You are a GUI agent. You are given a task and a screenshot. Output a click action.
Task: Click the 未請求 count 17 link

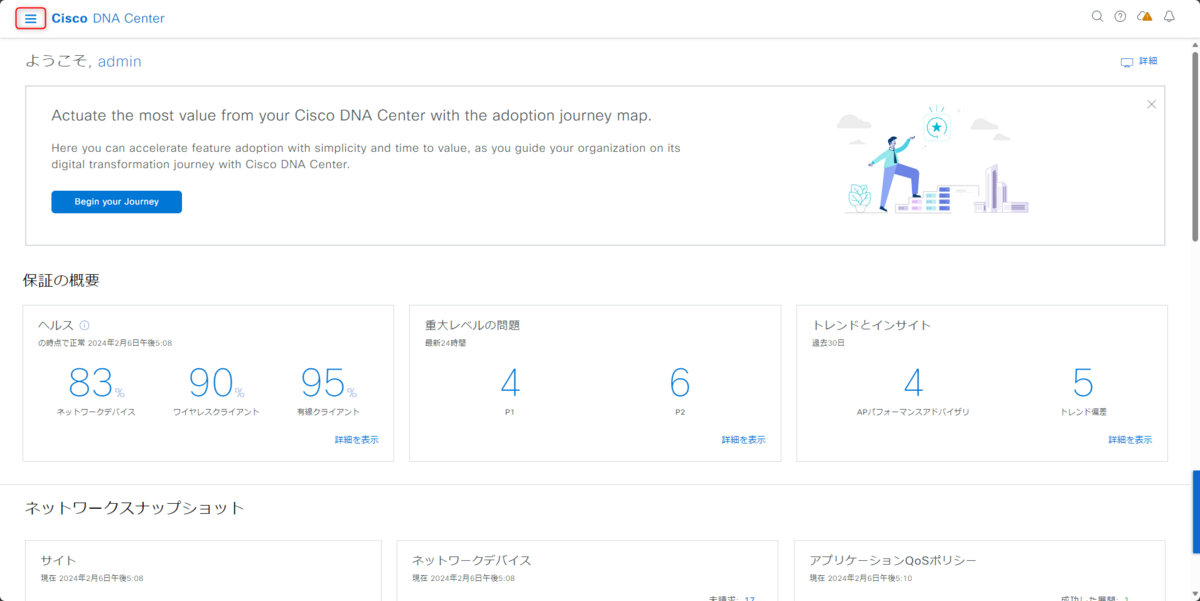[750, 598]
